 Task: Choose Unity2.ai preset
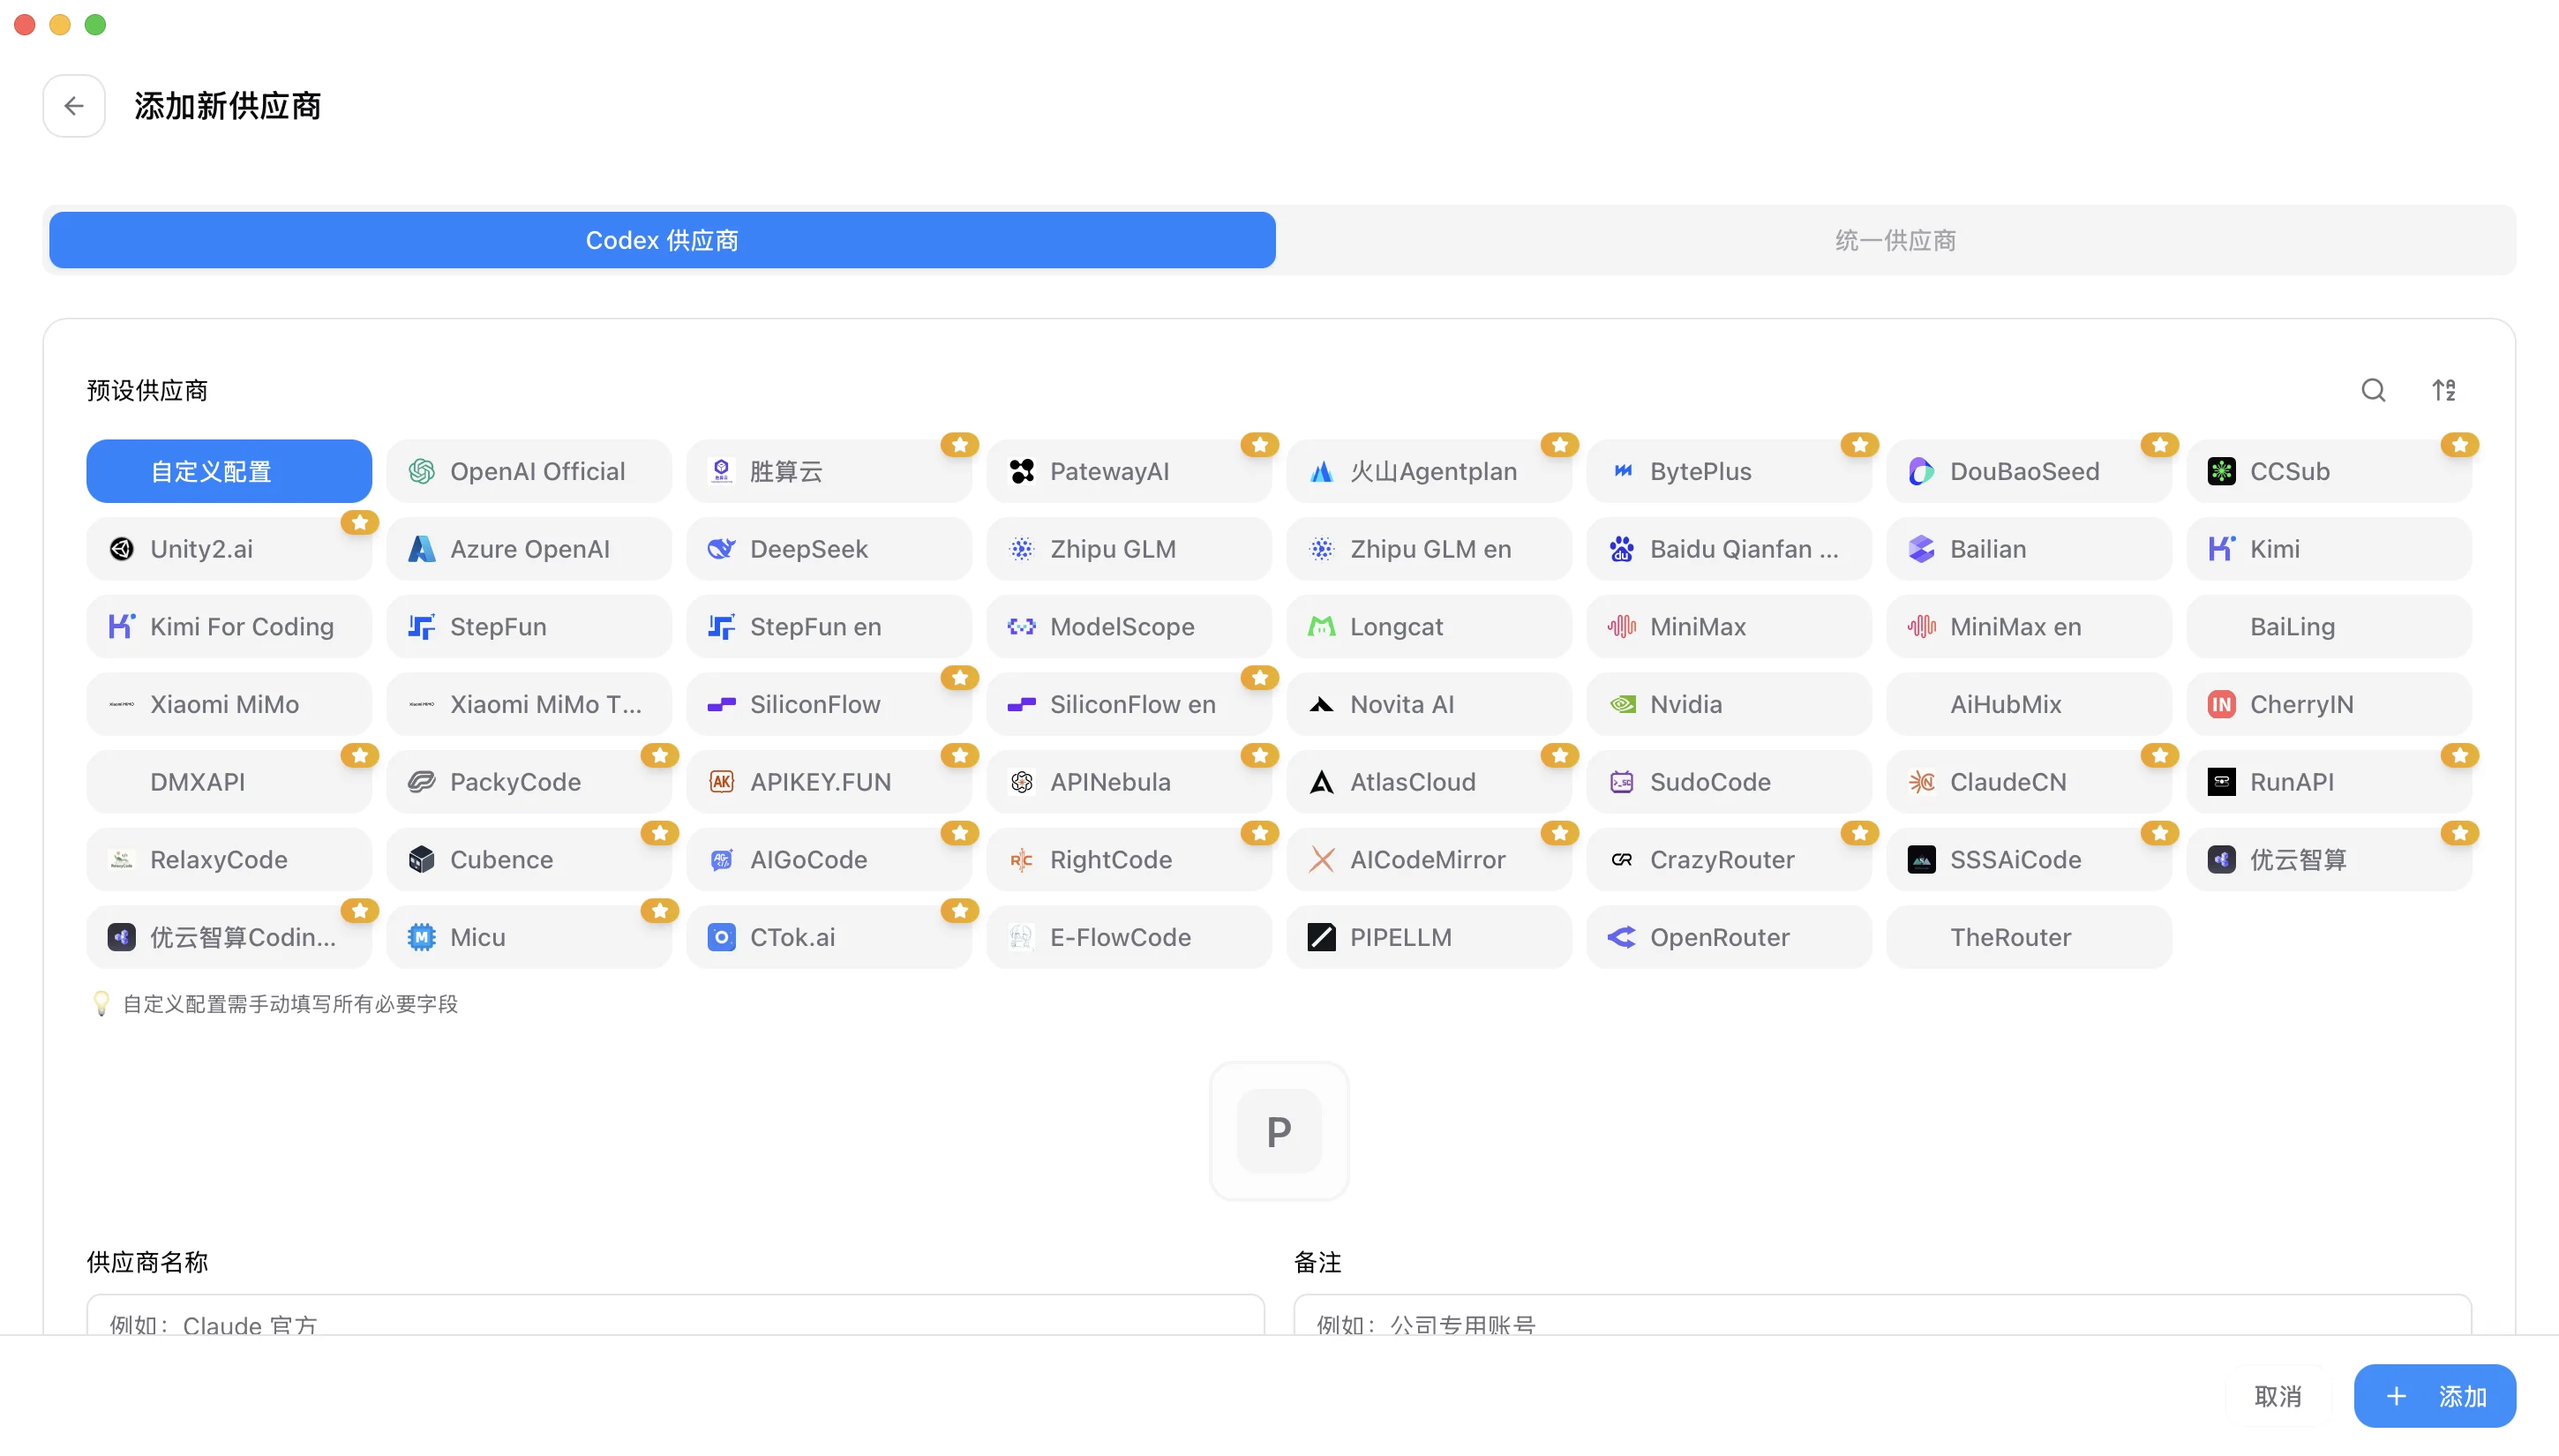[229, 549]
